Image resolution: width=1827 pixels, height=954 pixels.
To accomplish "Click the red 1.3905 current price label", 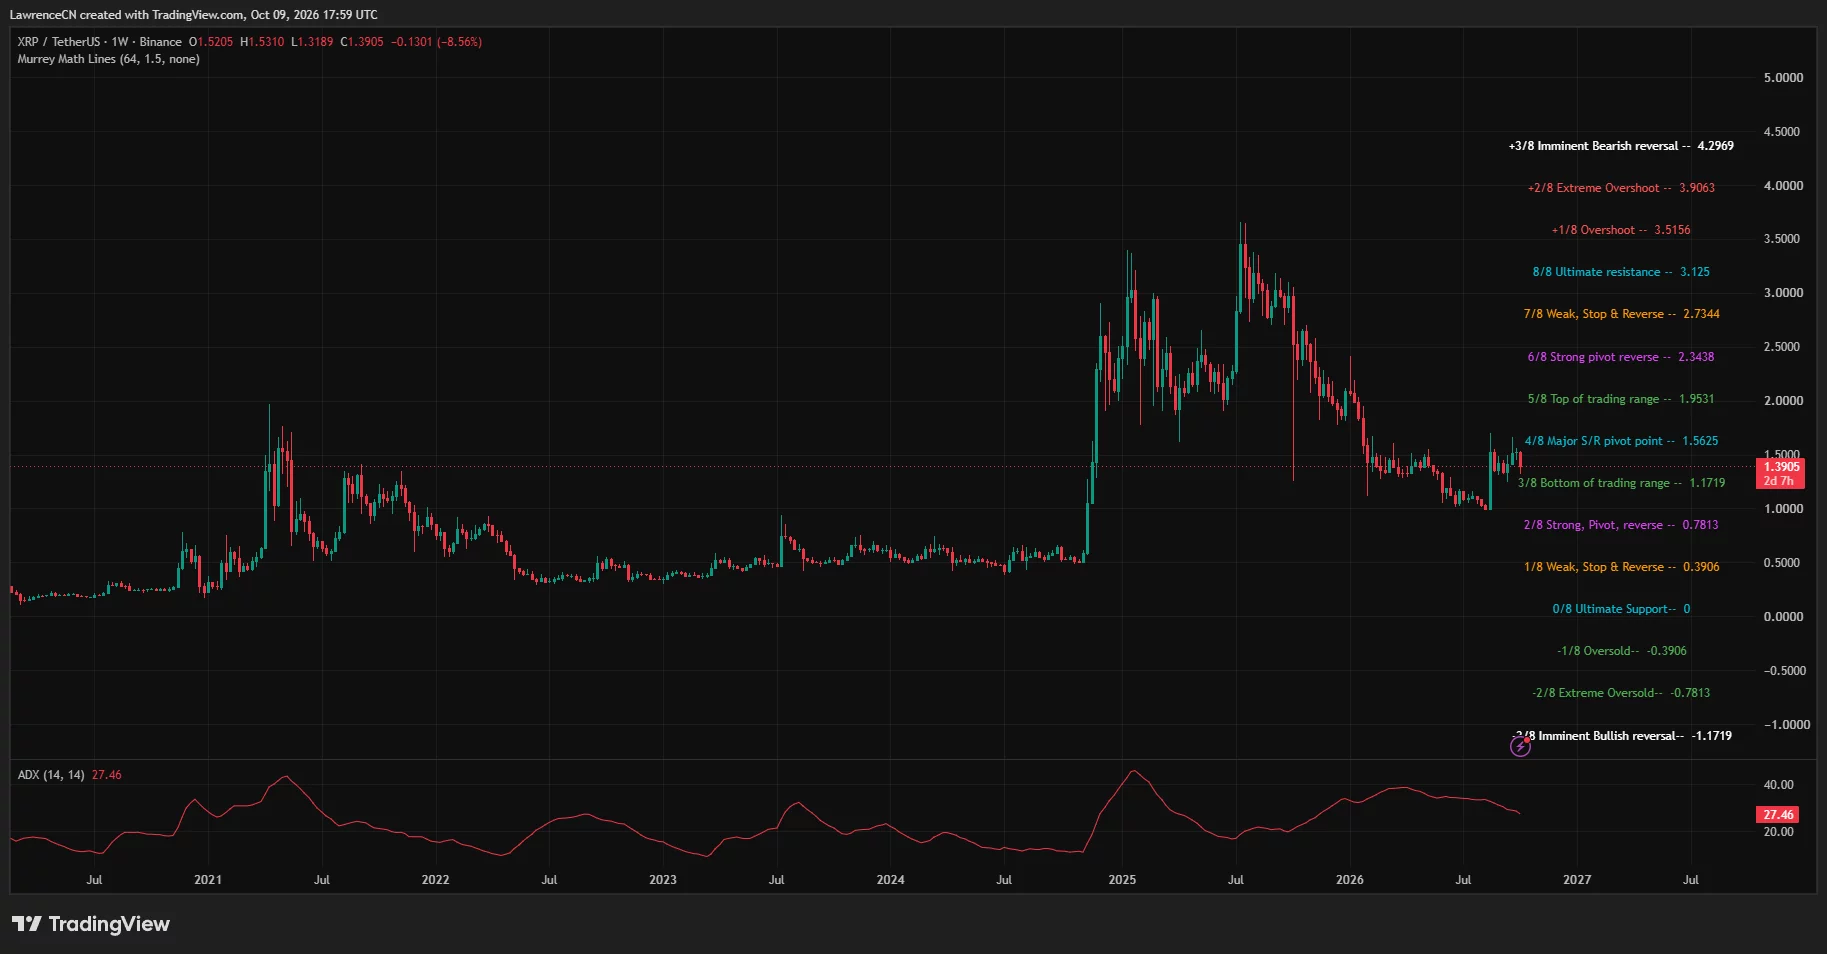I will 1781,467.
